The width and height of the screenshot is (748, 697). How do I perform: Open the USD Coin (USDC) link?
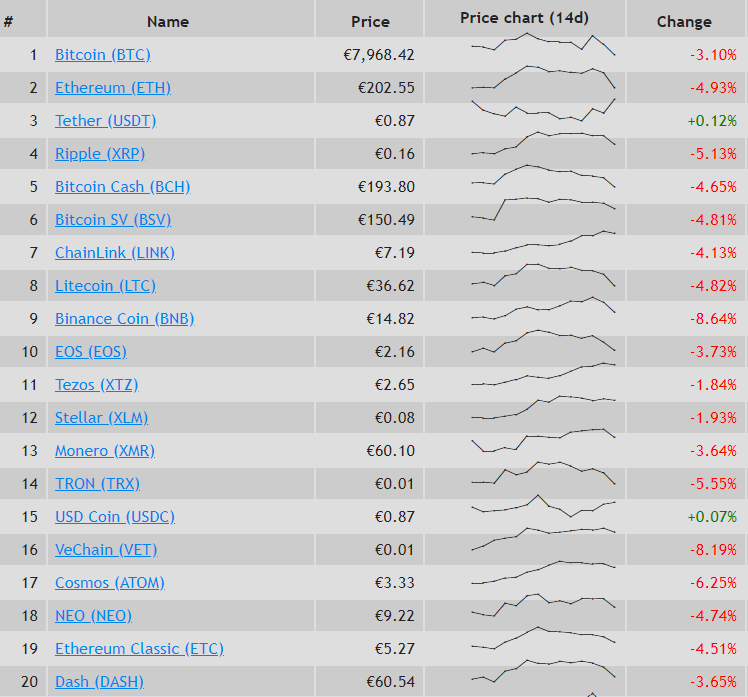(x=114, y=516)
